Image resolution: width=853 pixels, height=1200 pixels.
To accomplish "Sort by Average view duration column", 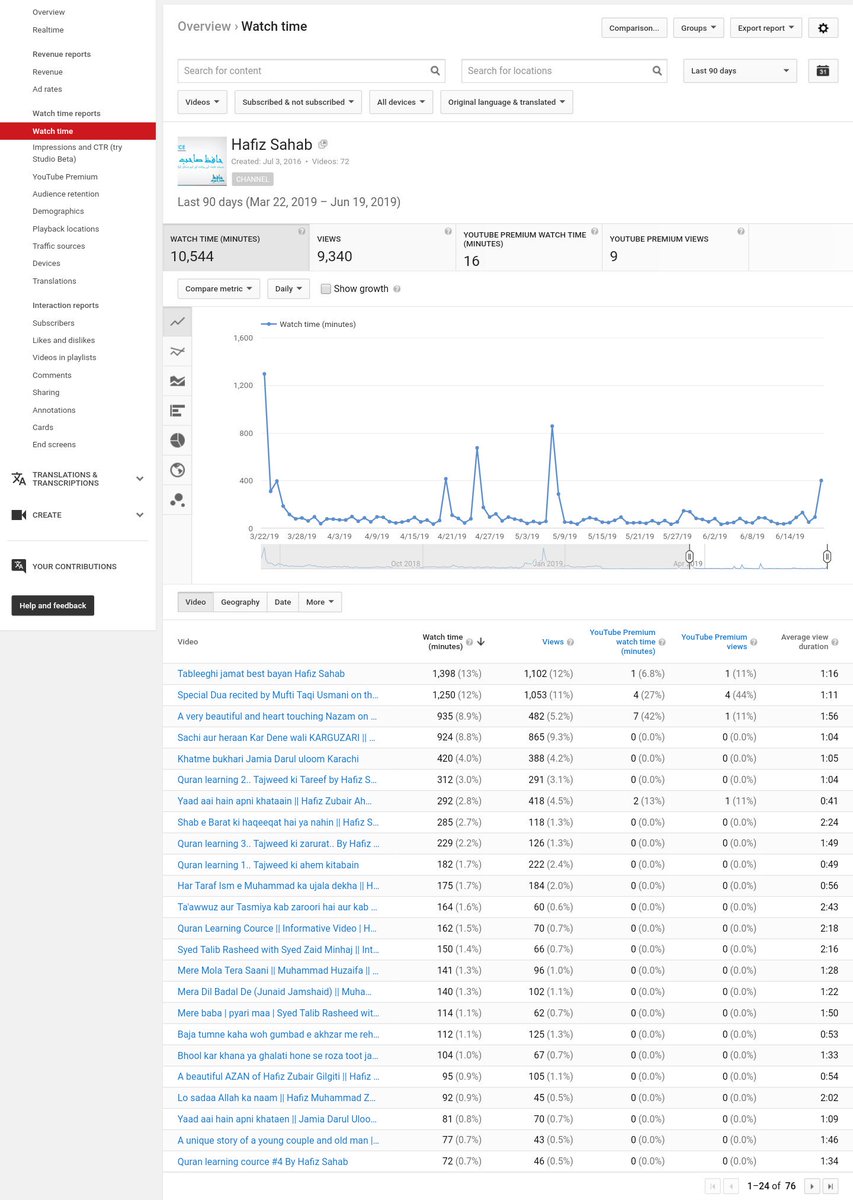I will 804,642.
